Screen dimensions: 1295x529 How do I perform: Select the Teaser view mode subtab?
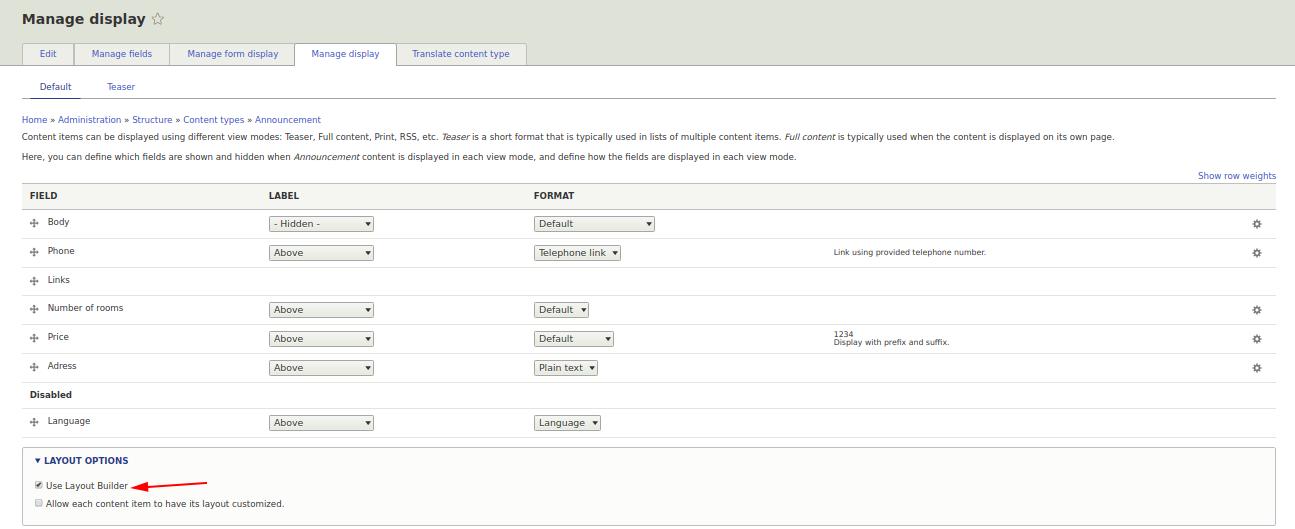(x=121, y=87)
